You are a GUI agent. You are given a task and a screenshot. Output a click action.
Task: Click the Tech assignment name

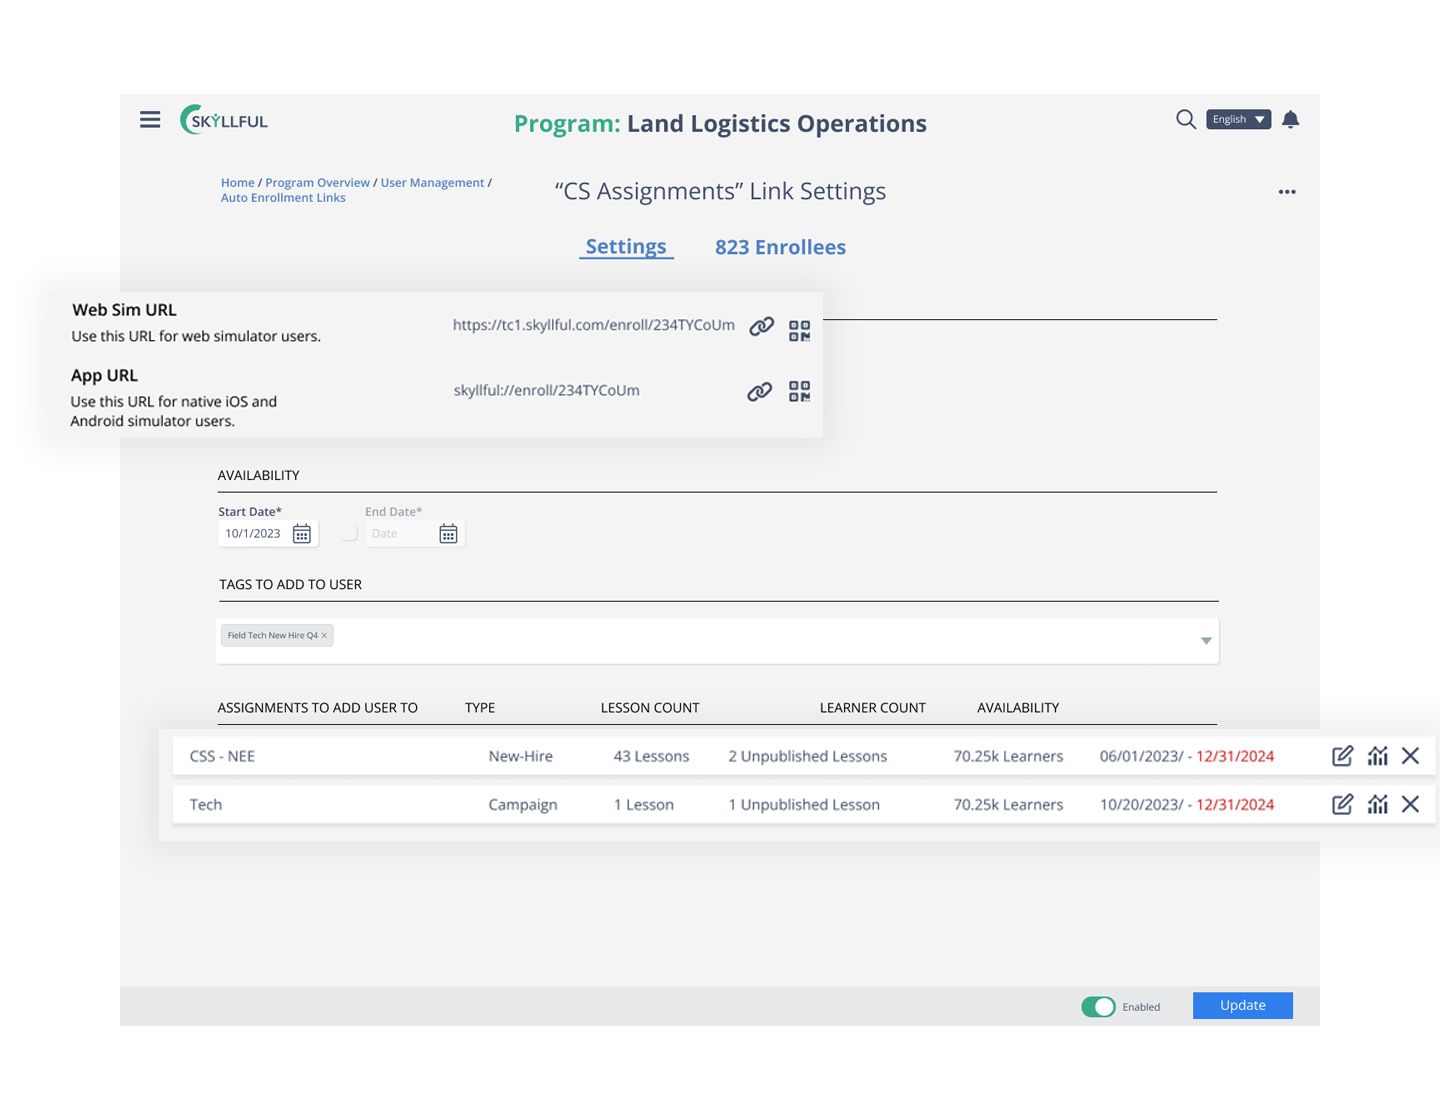click(206, 804)
